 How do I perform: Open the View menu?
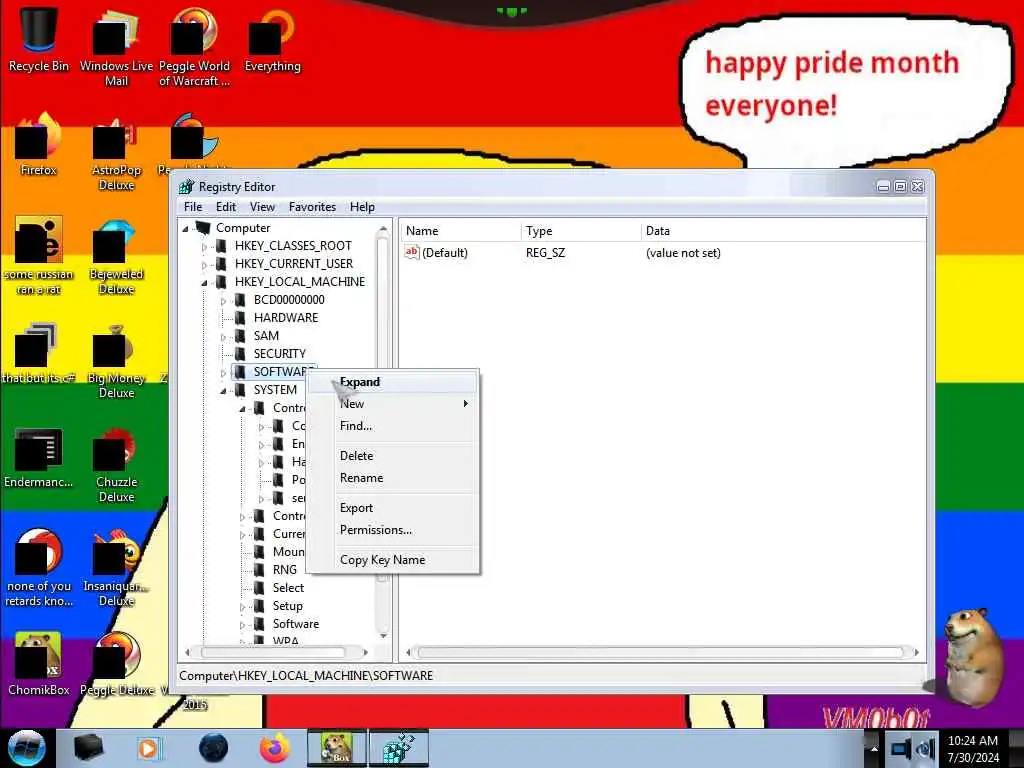[x=263, y=207]
